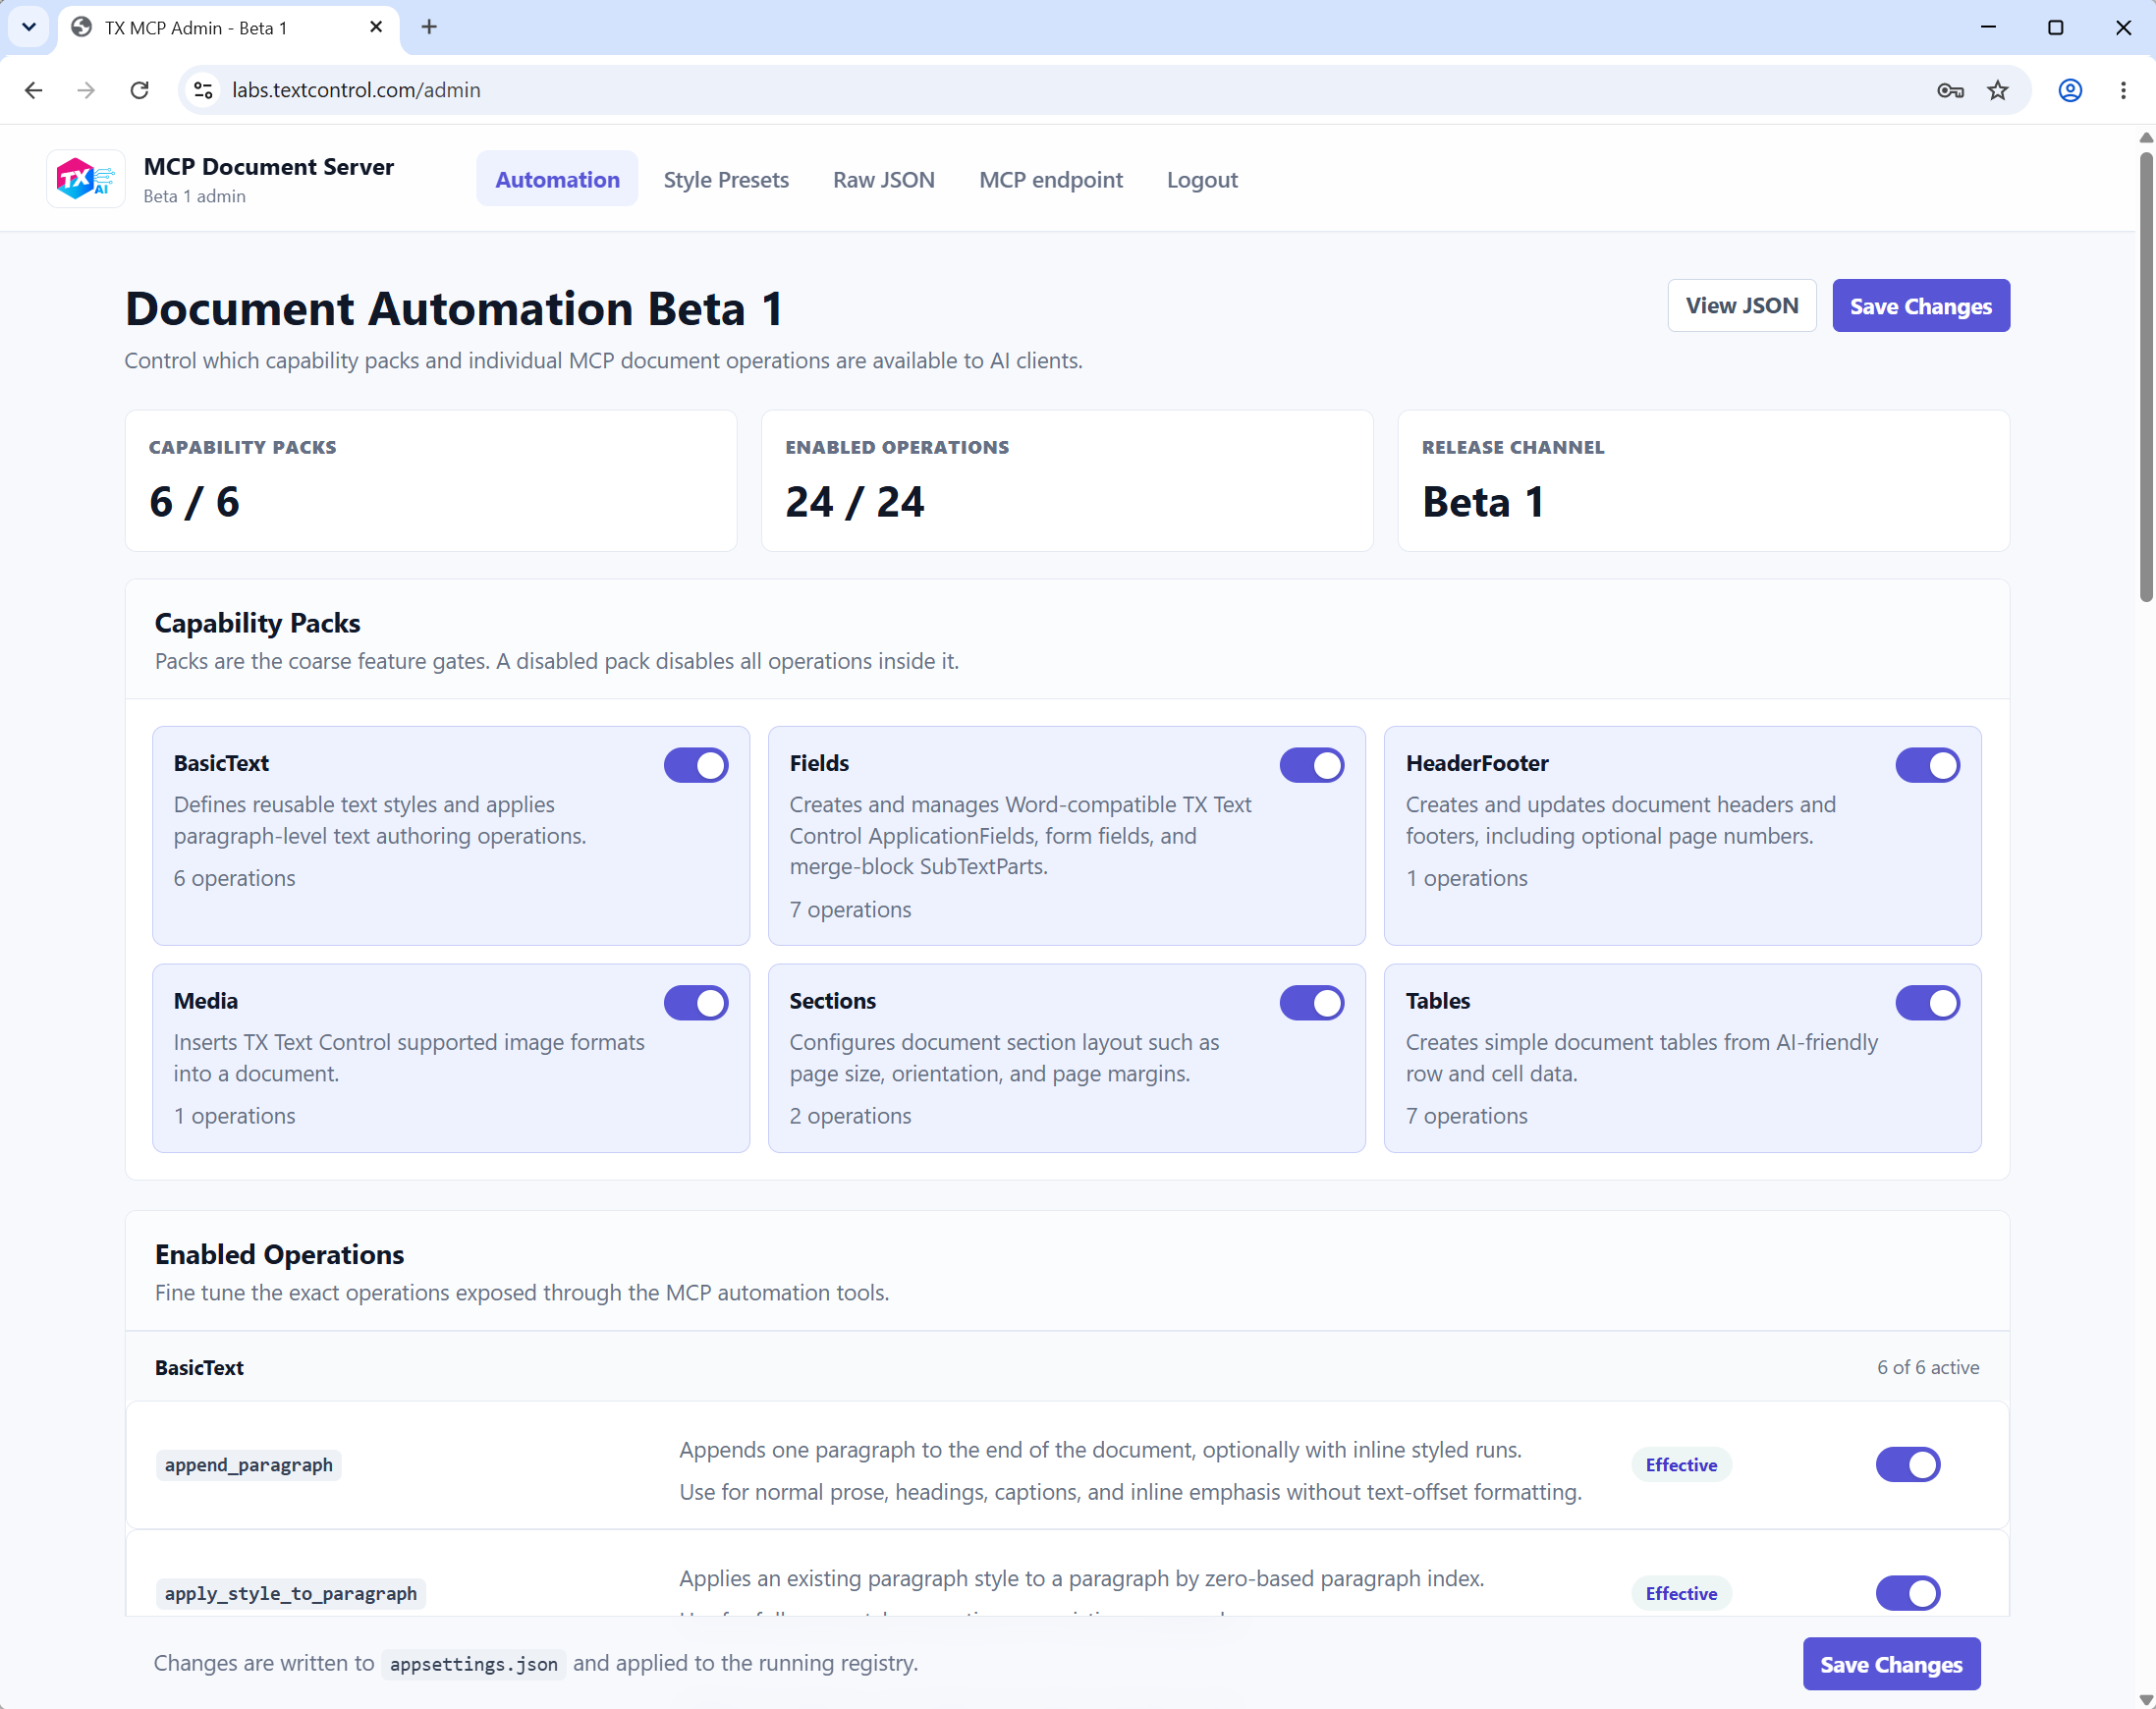
Task: Open Chrome three-dot menu
Action: point(2123,90)
